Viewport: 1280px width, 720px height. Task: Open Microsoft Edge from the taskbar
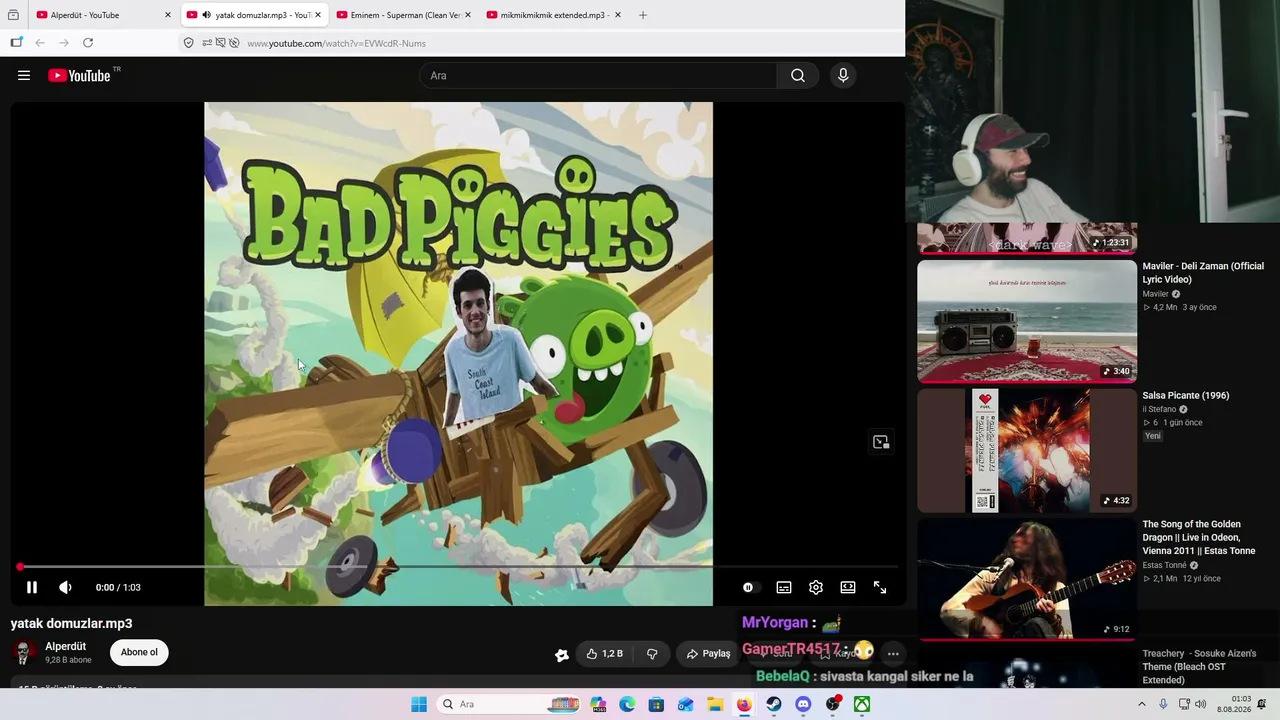627,704
